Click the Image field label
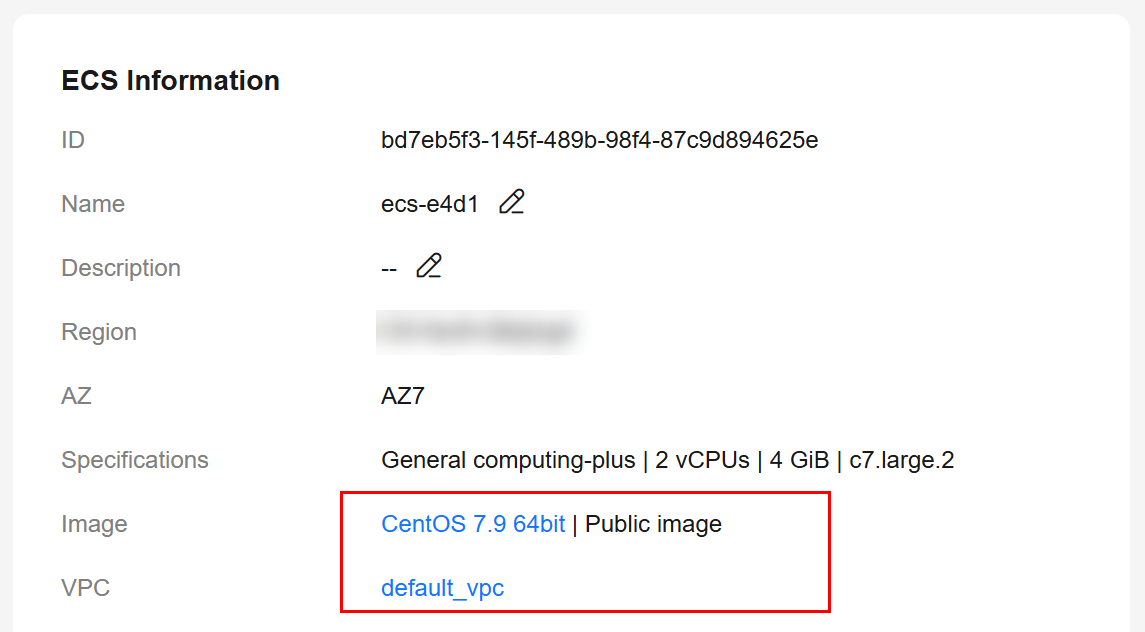The height and width of the screenshot is (632, 1145). 94,524
